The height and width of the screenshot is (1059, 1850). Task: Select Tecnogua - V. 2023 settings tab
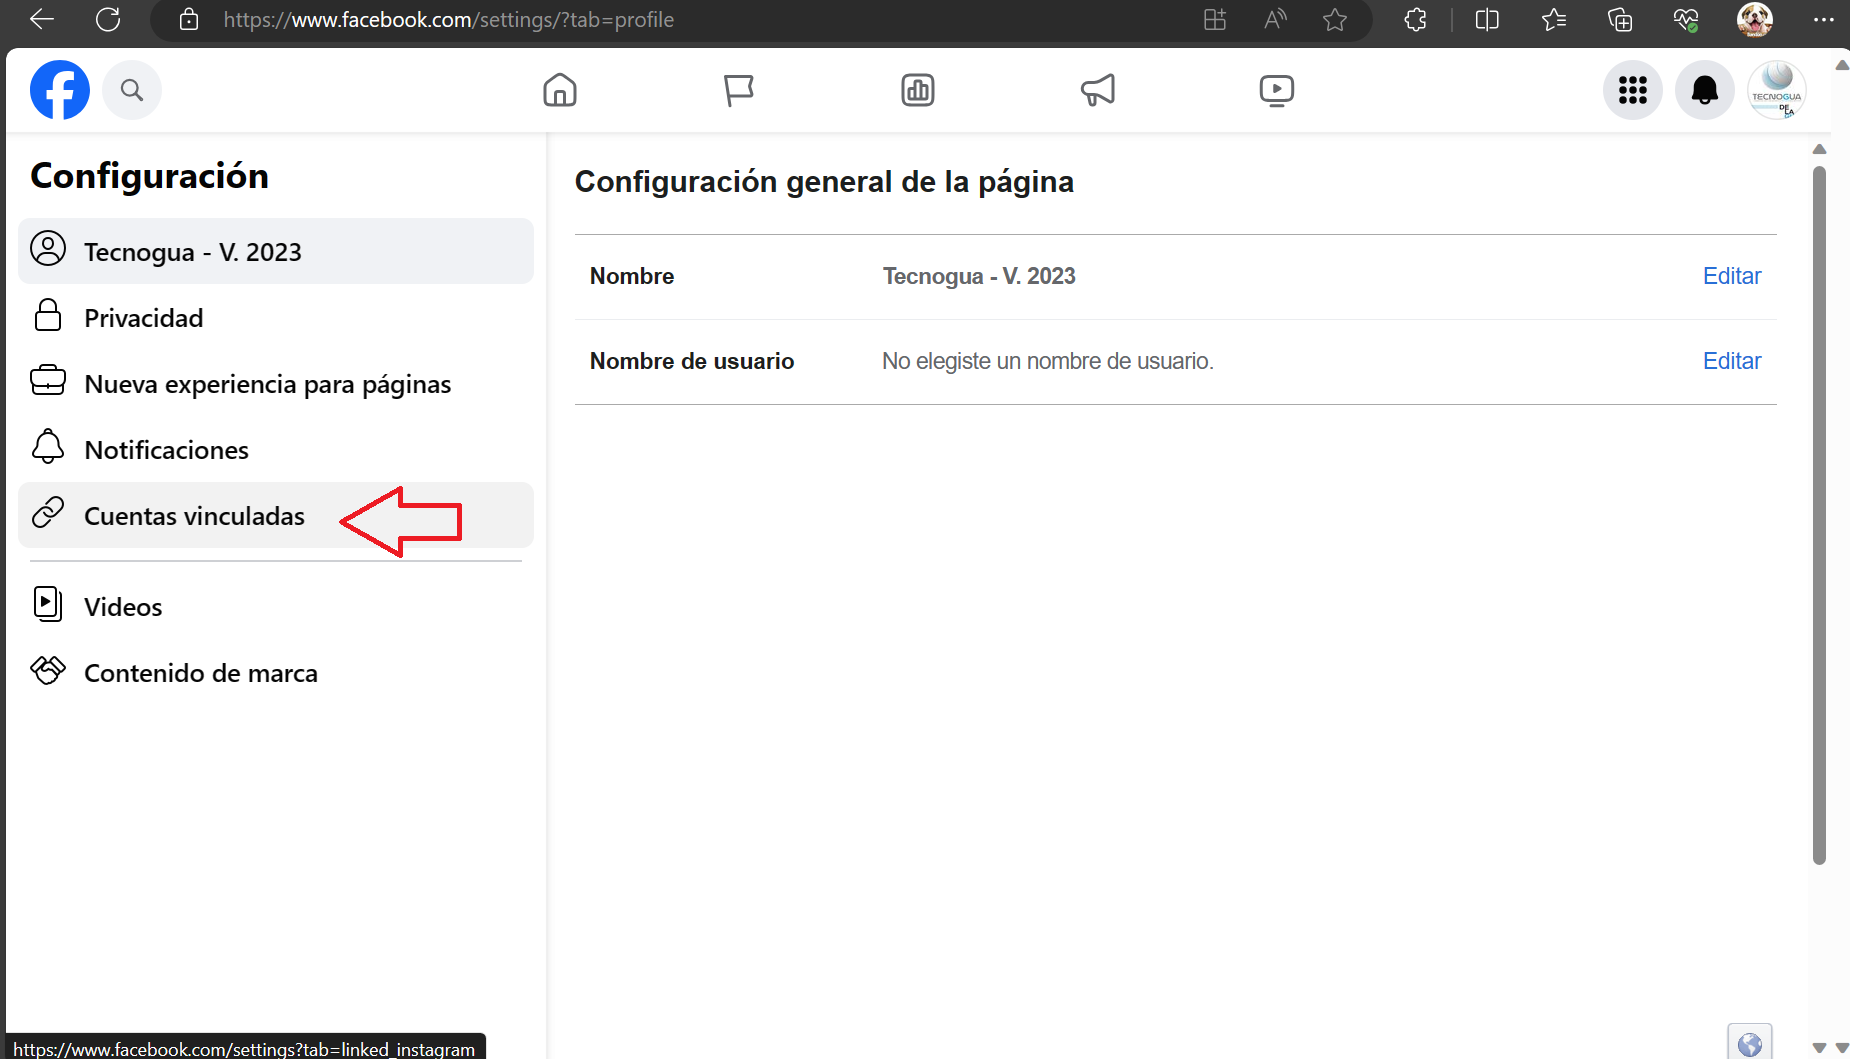(x=275, y=251)
